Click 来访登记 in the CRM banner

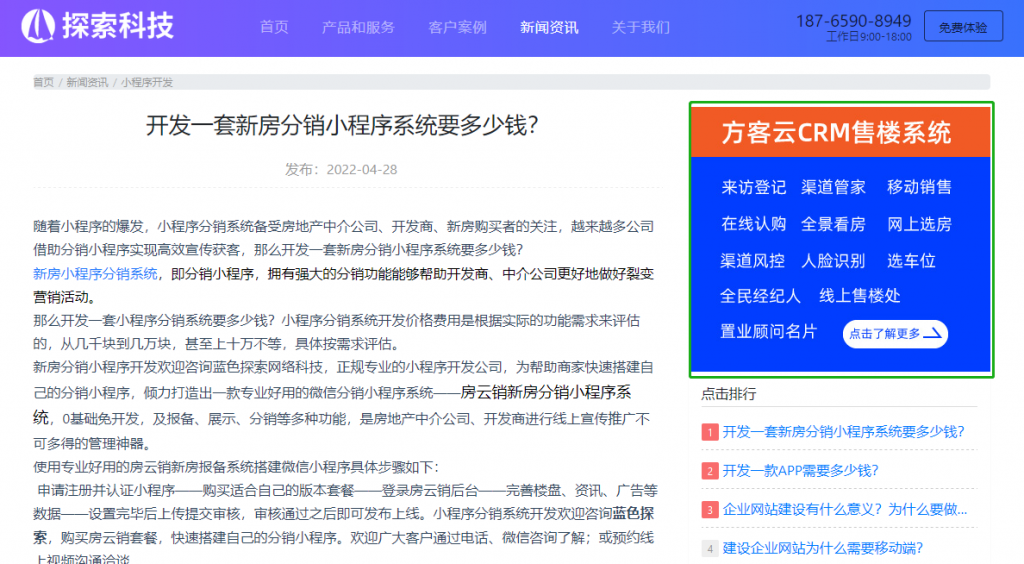click(754, 187)
